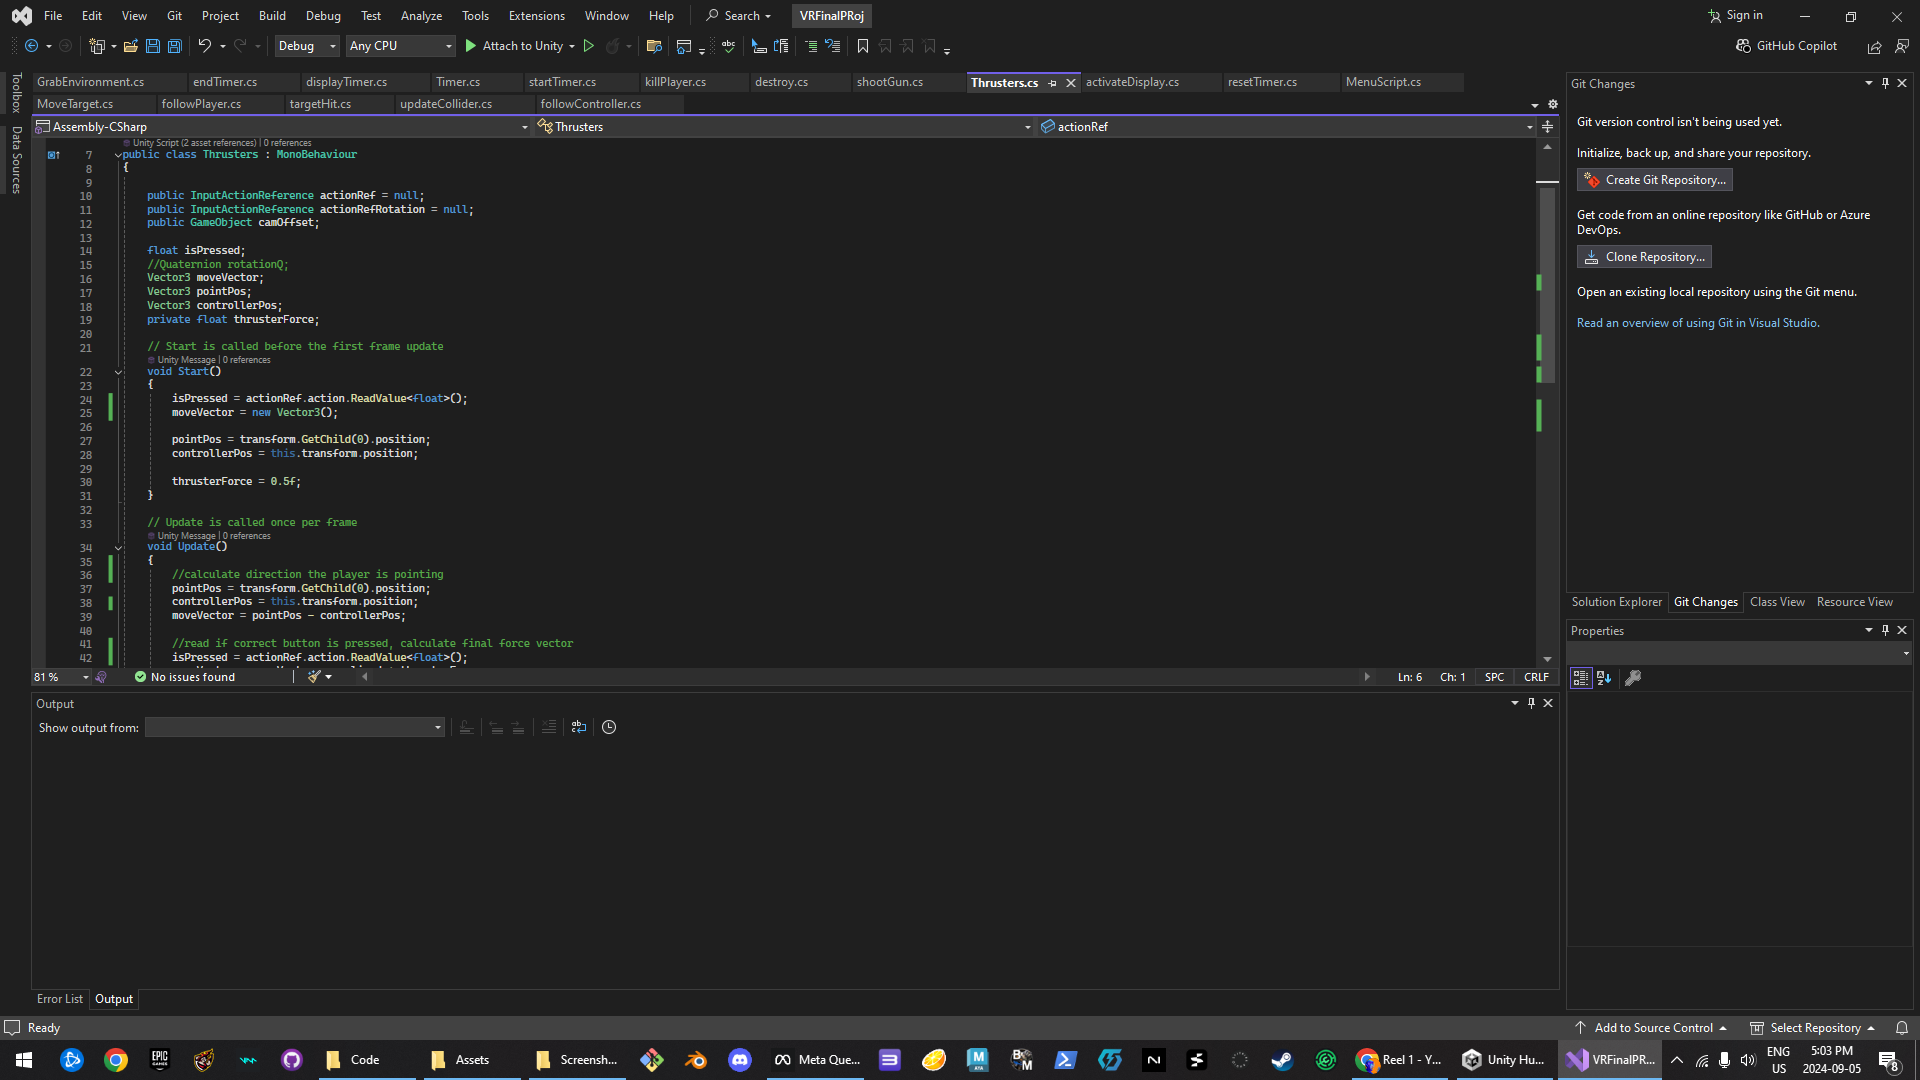Toggle timestamp clock icon in Output

click(609, 727)
